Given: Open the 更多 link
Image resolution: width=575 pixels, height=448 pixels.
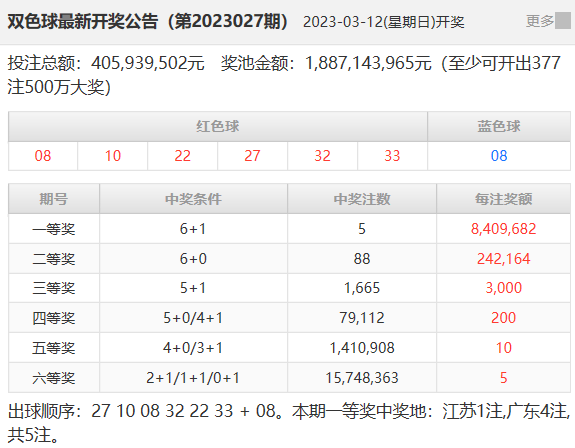Looking at the screenshot, I should pos(539,21).
